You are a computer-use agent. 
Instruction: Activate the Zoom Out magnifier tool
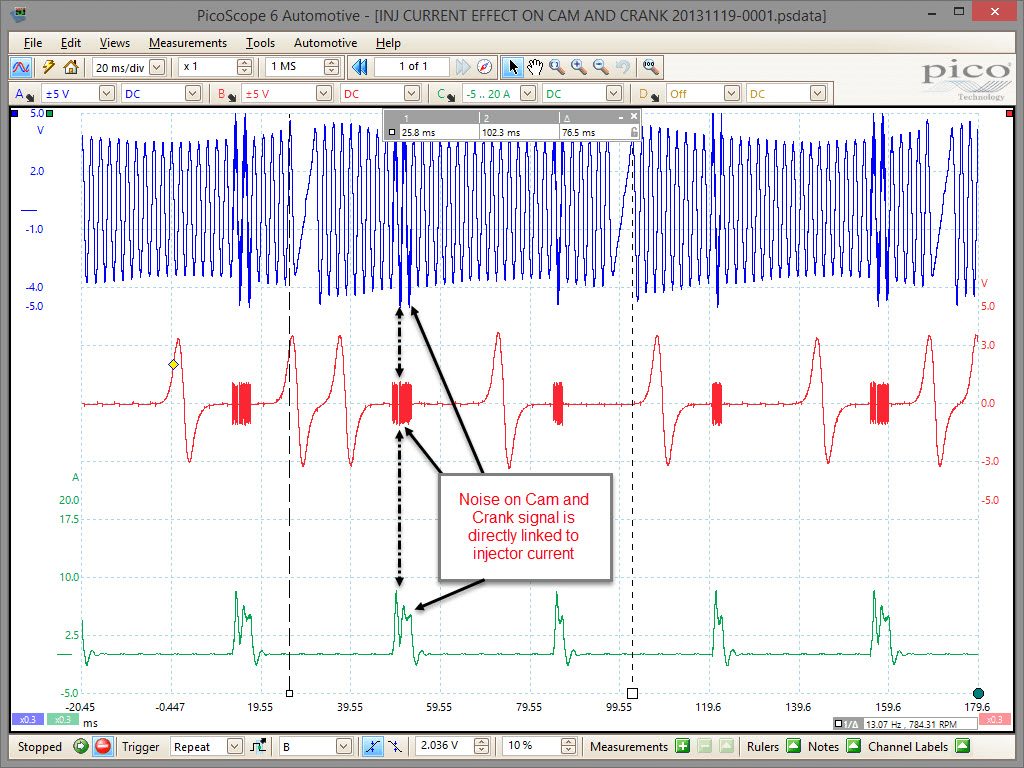coord(601,67)
